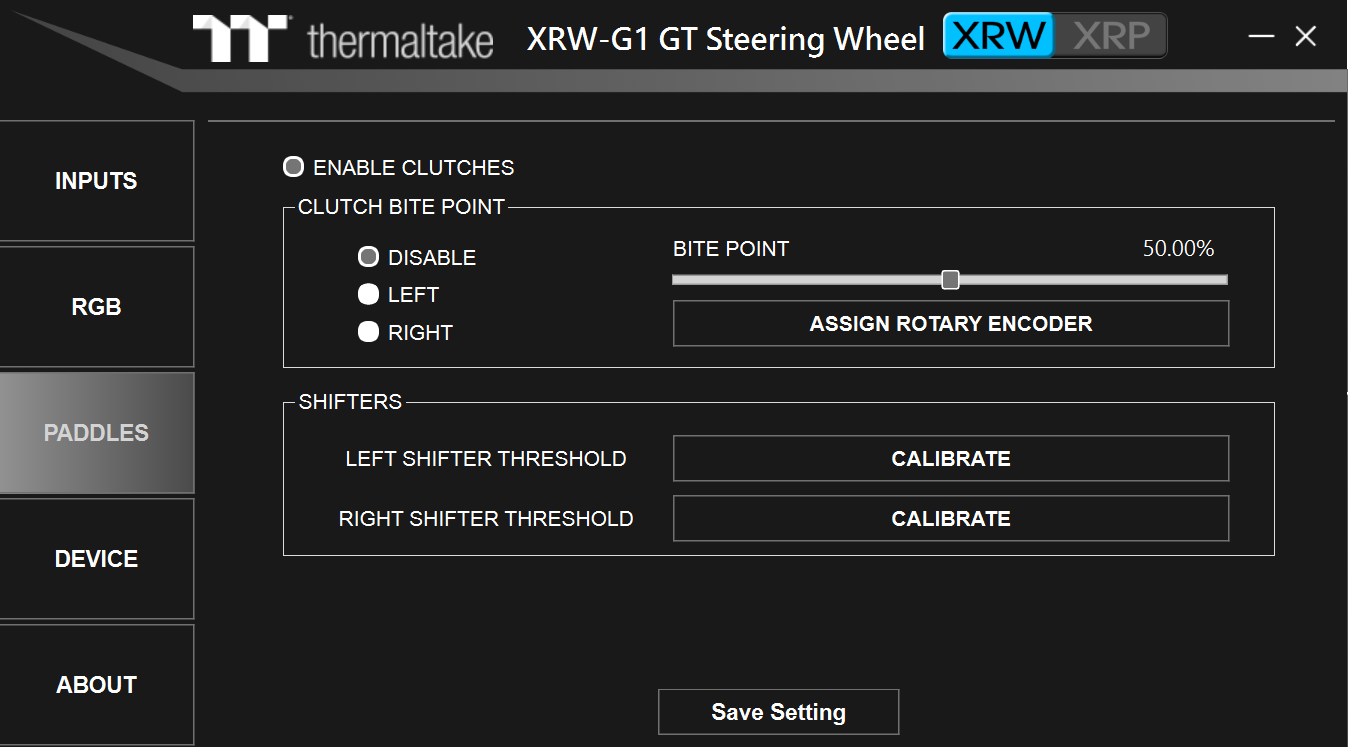Click the XRW-G1 GT Steering Wheel title

pyautogui.click(x=725, y=38)
